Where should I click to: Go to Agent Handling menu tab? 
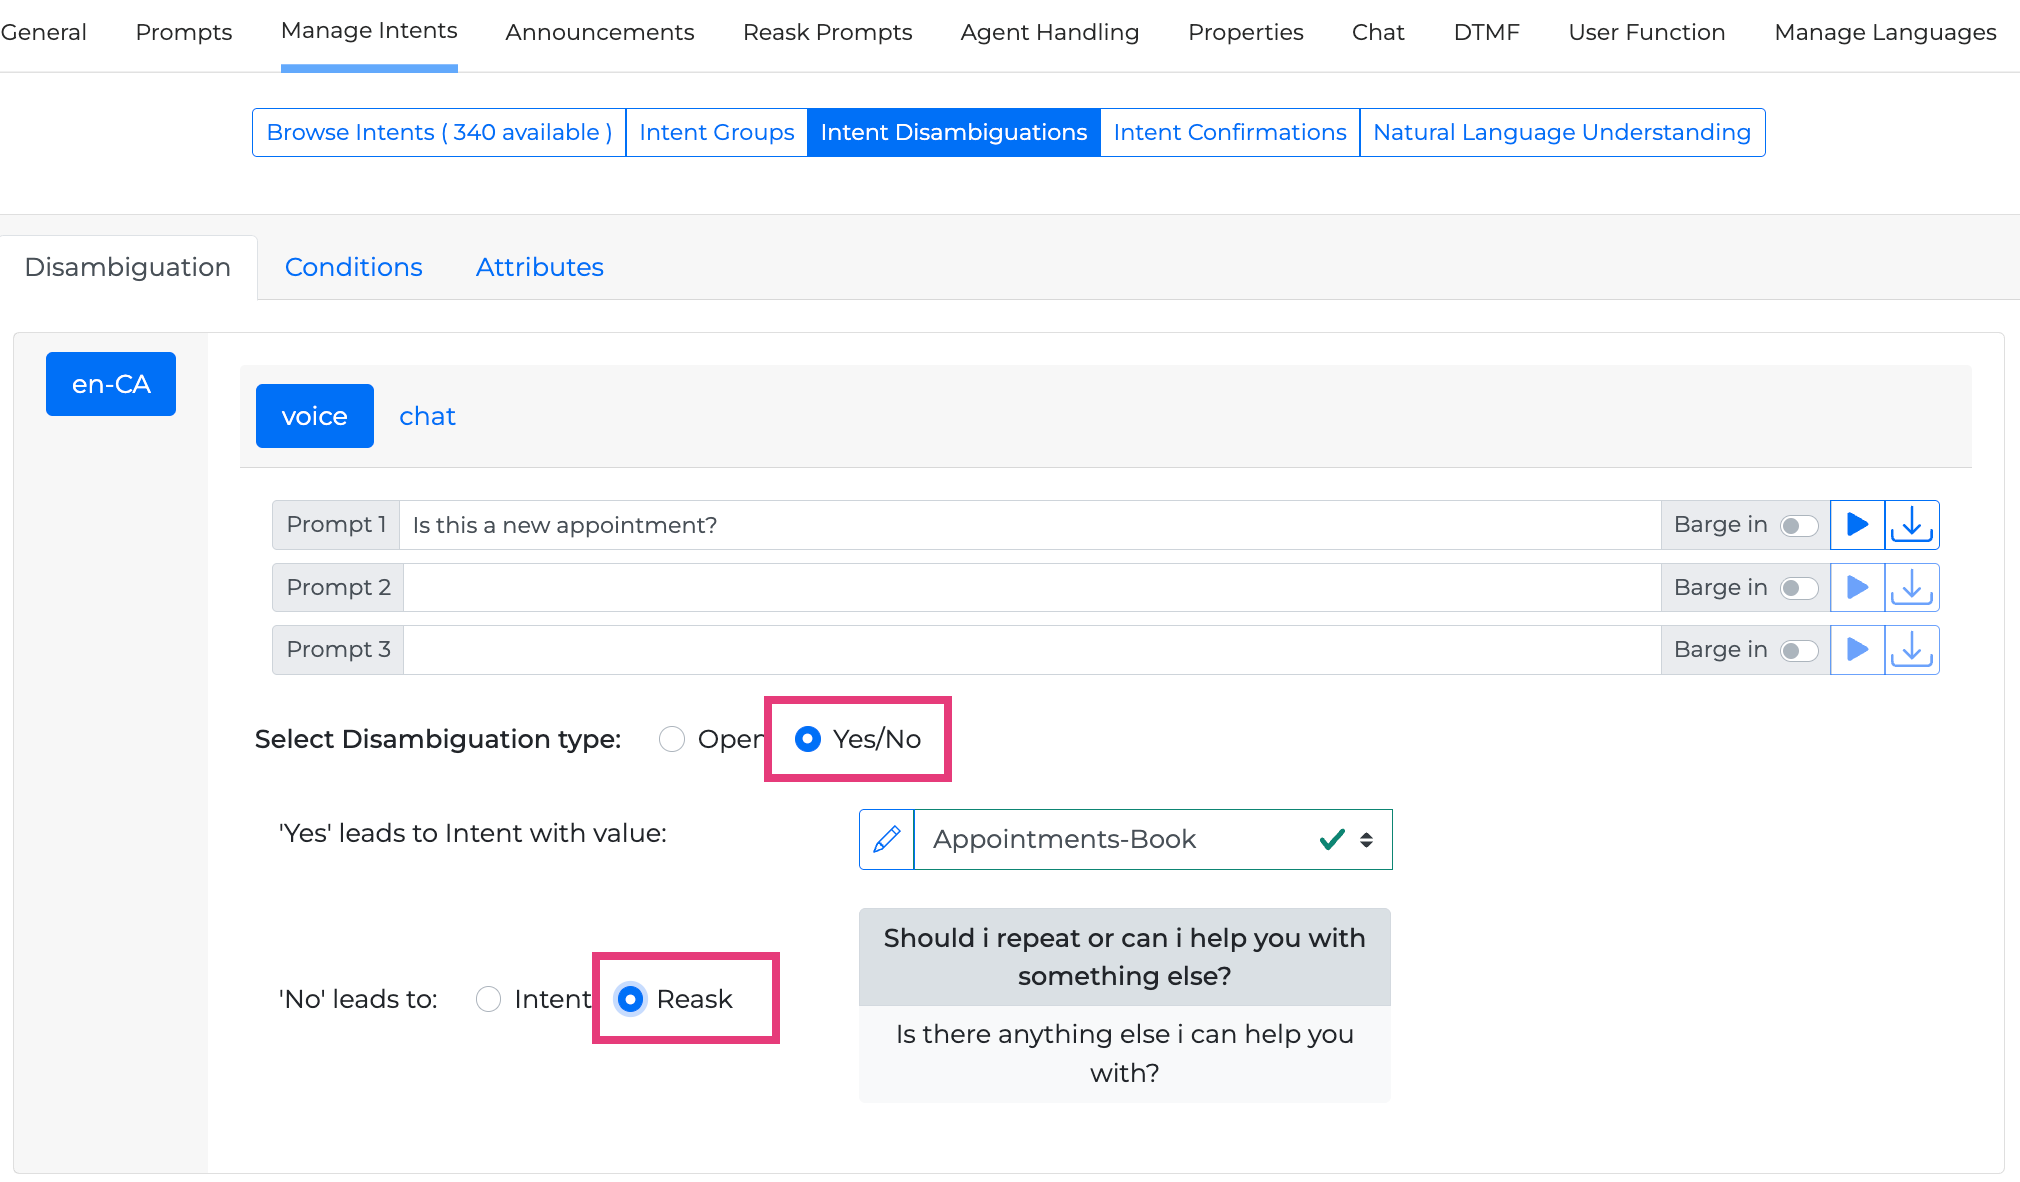click(x=1049, y=32)
